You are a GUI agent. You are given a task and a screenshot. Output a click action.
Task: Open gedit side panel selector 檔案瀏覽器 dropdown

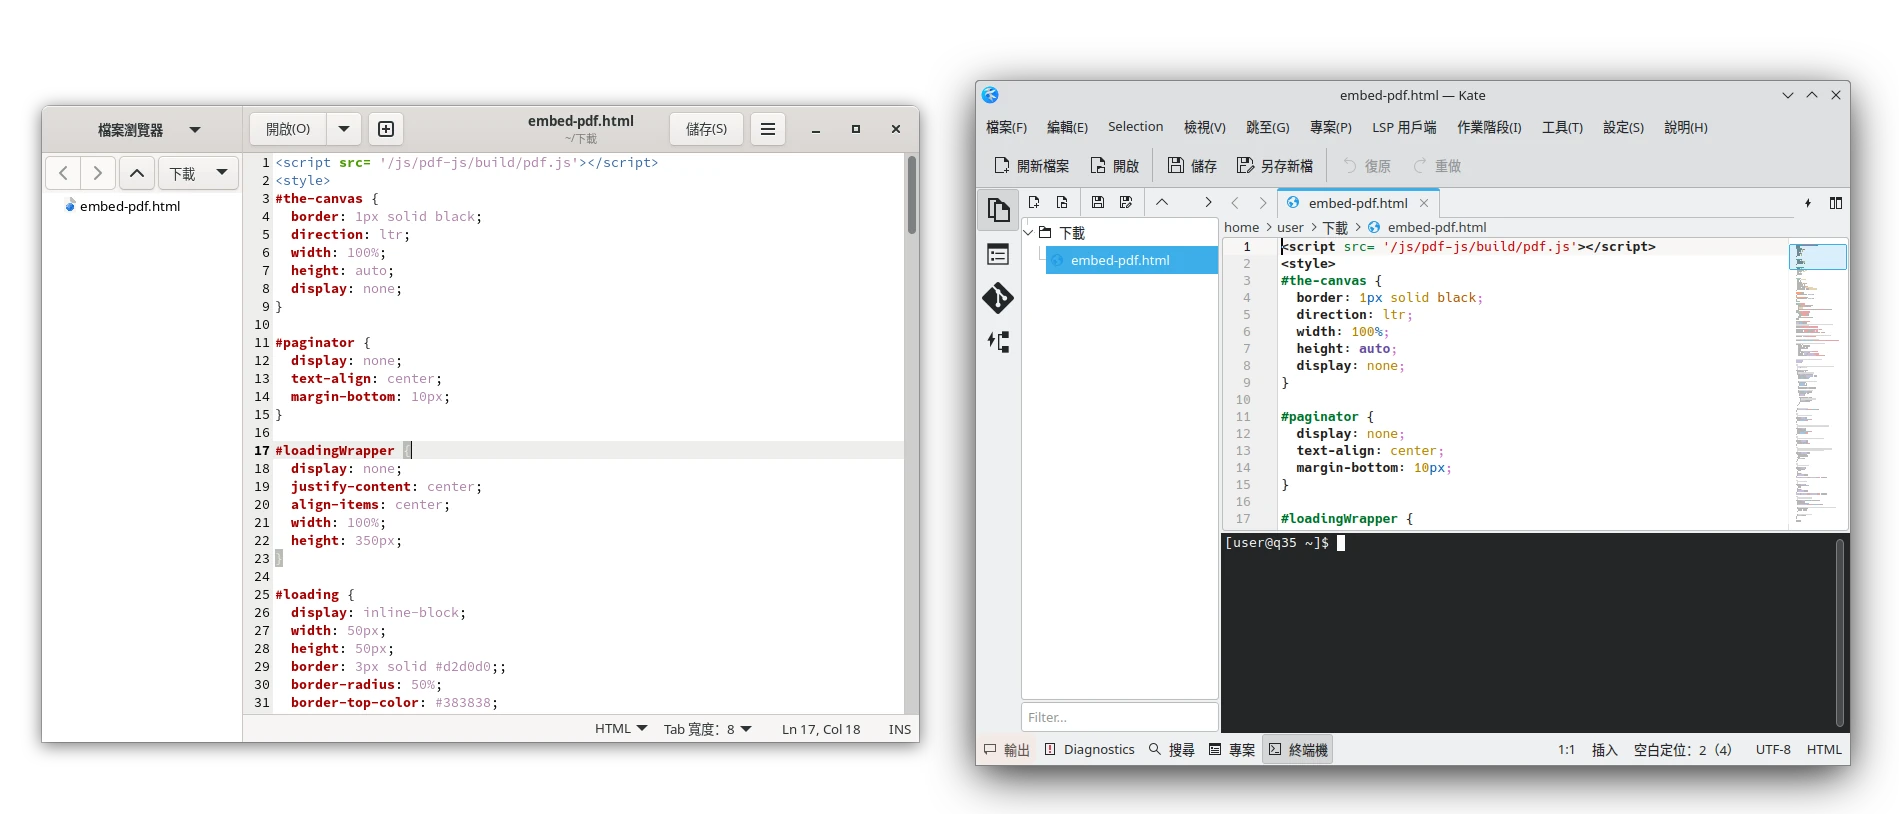tap(150, 130)
